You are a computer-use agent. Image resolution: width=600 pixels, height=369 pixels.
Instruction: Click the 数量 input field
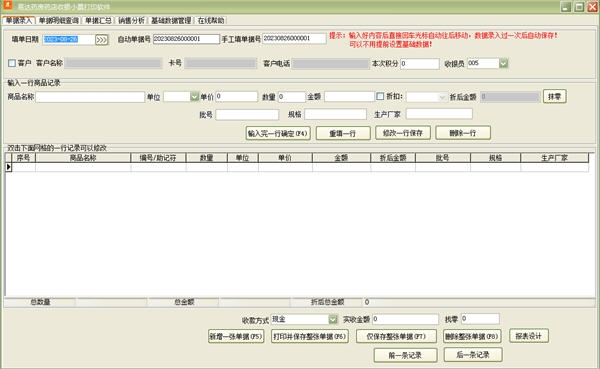[292, 97]
